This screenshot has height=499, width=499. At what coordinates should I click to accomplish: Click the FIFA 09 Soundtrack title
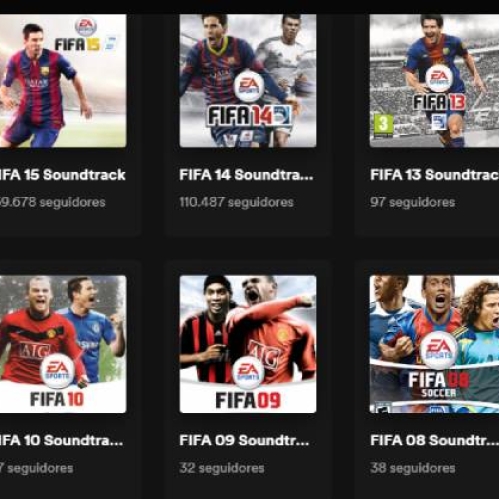(x=244, y=440)
